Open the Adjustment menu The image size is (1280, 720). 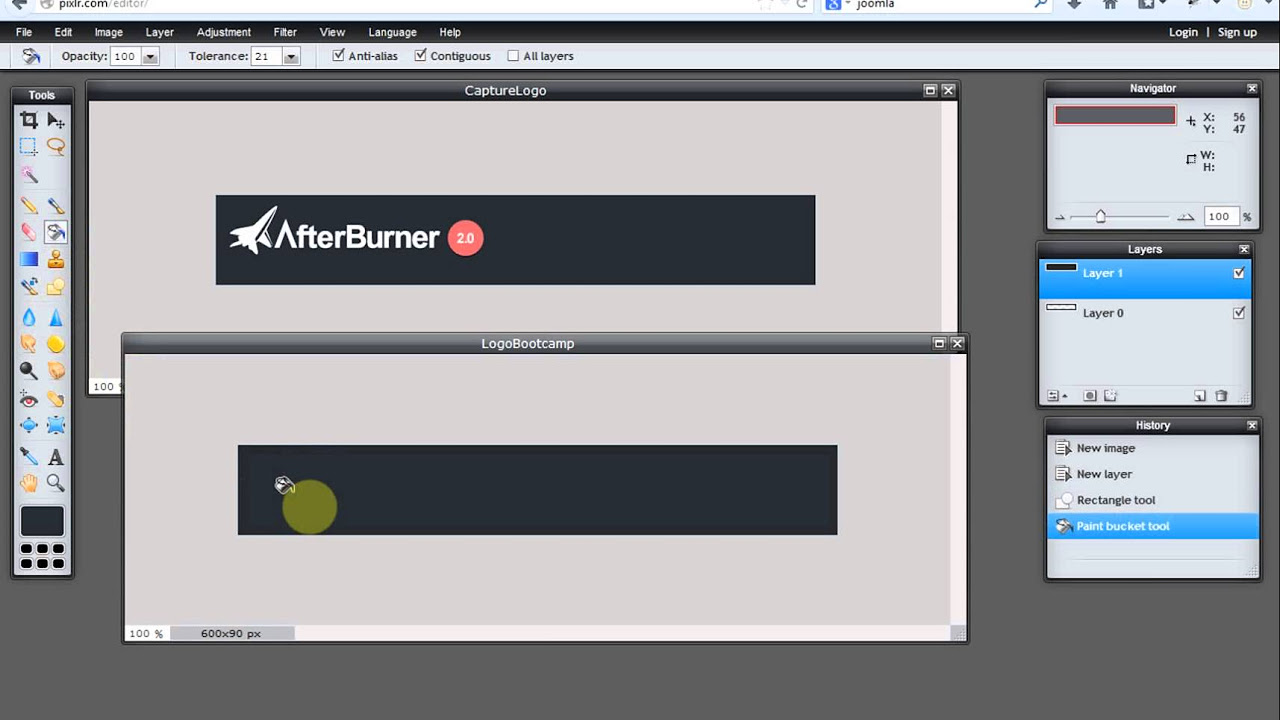tap(224, 32)
